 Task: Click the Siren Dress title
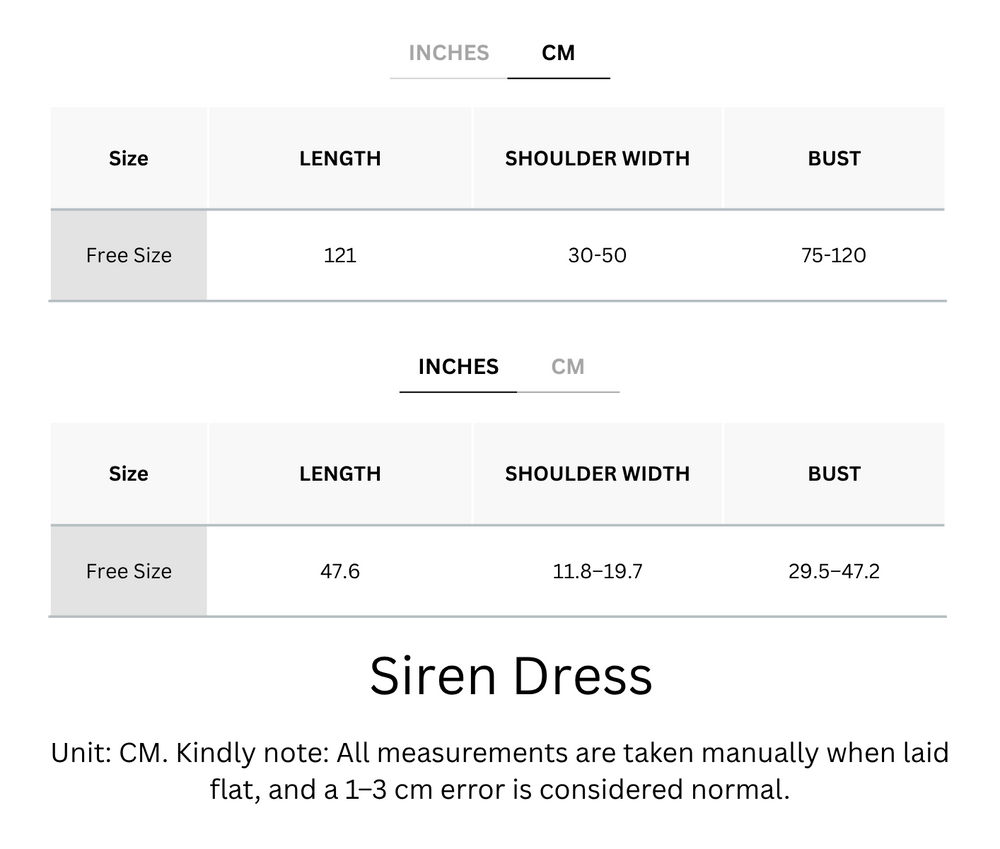tap(511, 675)
